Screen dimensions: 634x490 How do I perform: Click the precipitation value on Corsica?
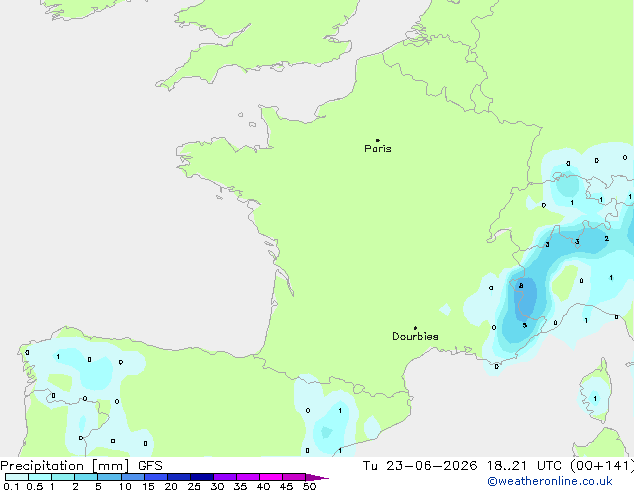[595, 399]
